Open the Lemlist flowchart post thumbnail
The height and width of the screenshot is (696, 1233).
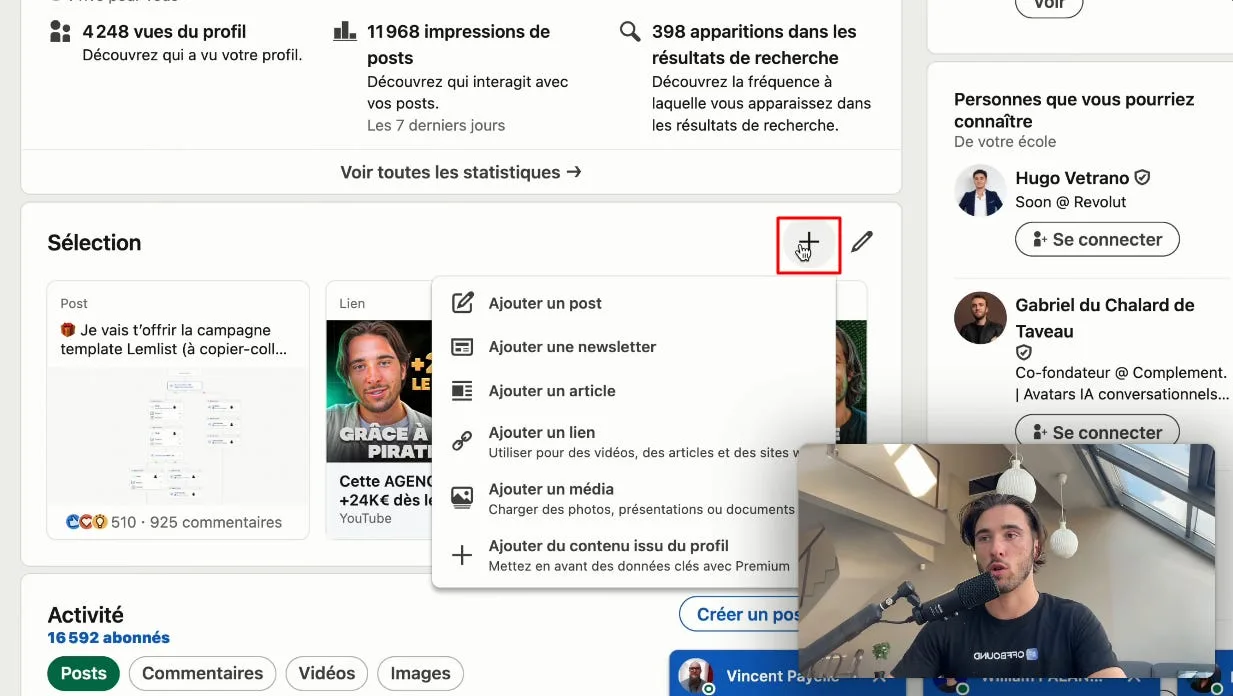click(178, 436)
